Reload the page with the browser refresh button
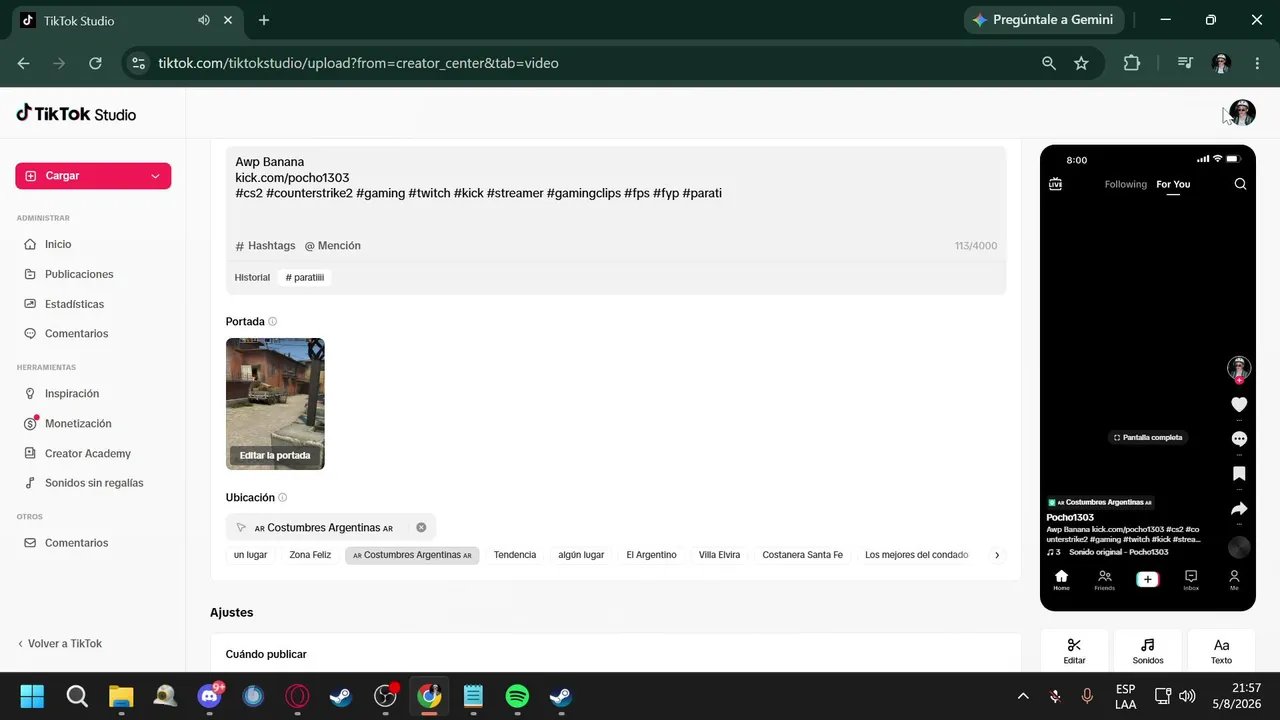 tap(95, 63)
